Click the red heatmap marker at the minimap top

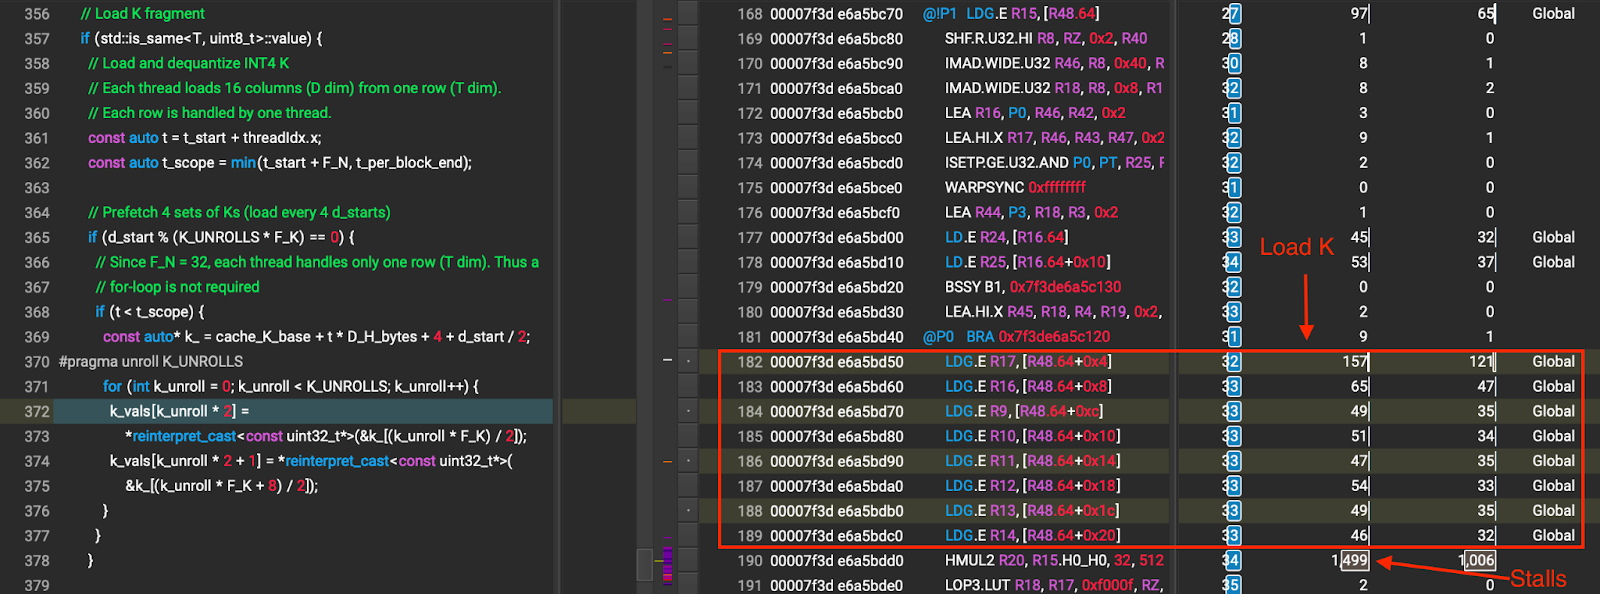667,18
